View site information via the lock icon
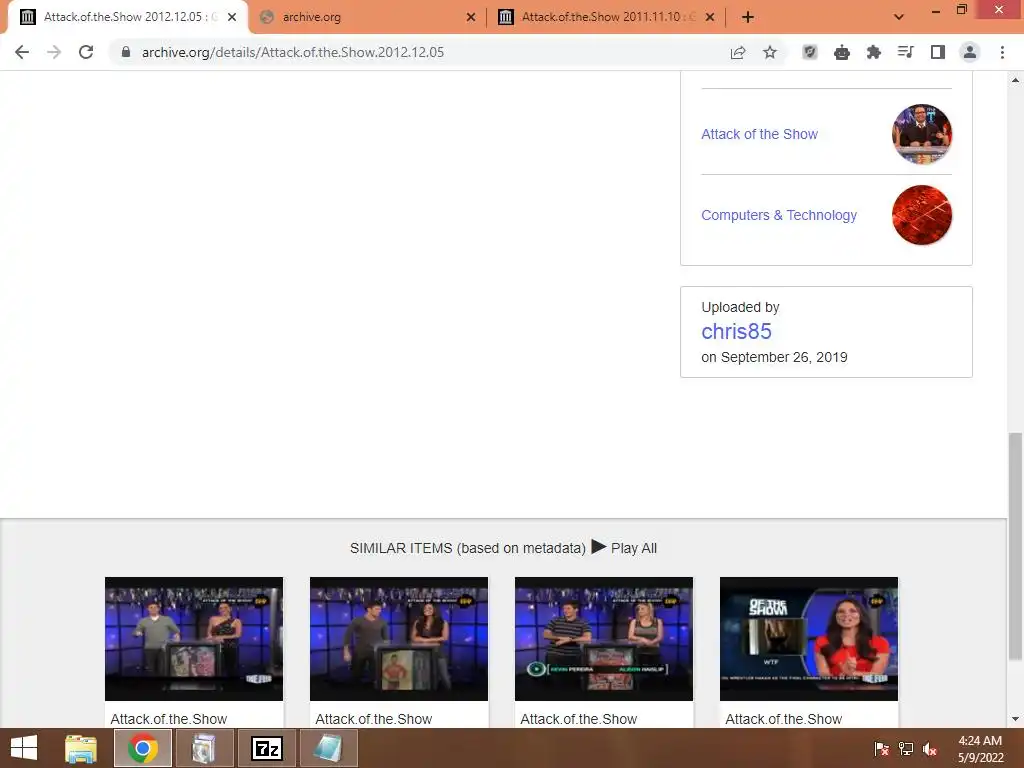This screenshot has height=768, width=1024. (x=126, y=52)
